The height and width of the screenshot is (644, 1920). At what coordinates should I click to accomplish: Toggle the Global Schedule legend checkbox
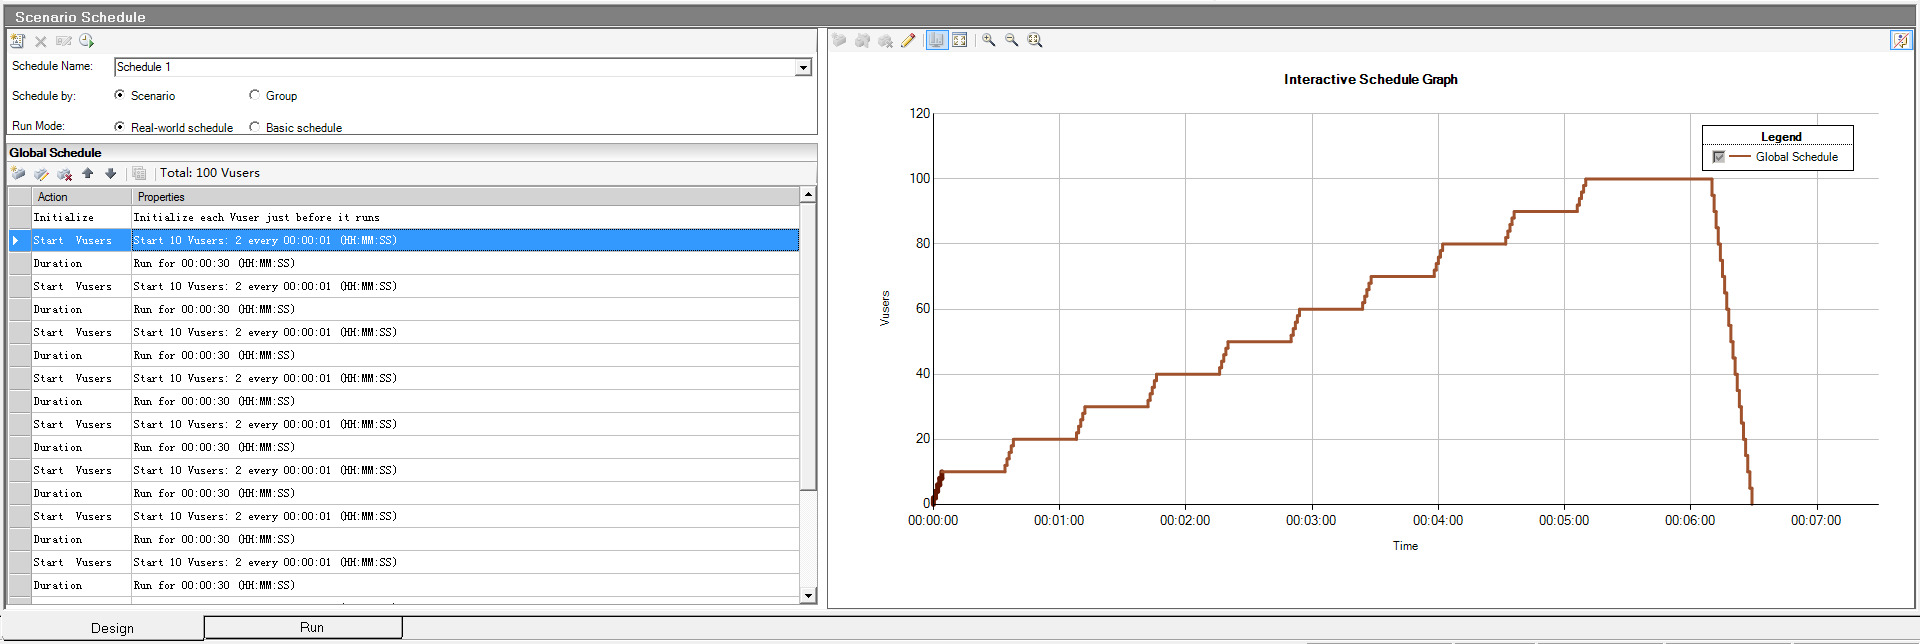tap(1718, 157)
